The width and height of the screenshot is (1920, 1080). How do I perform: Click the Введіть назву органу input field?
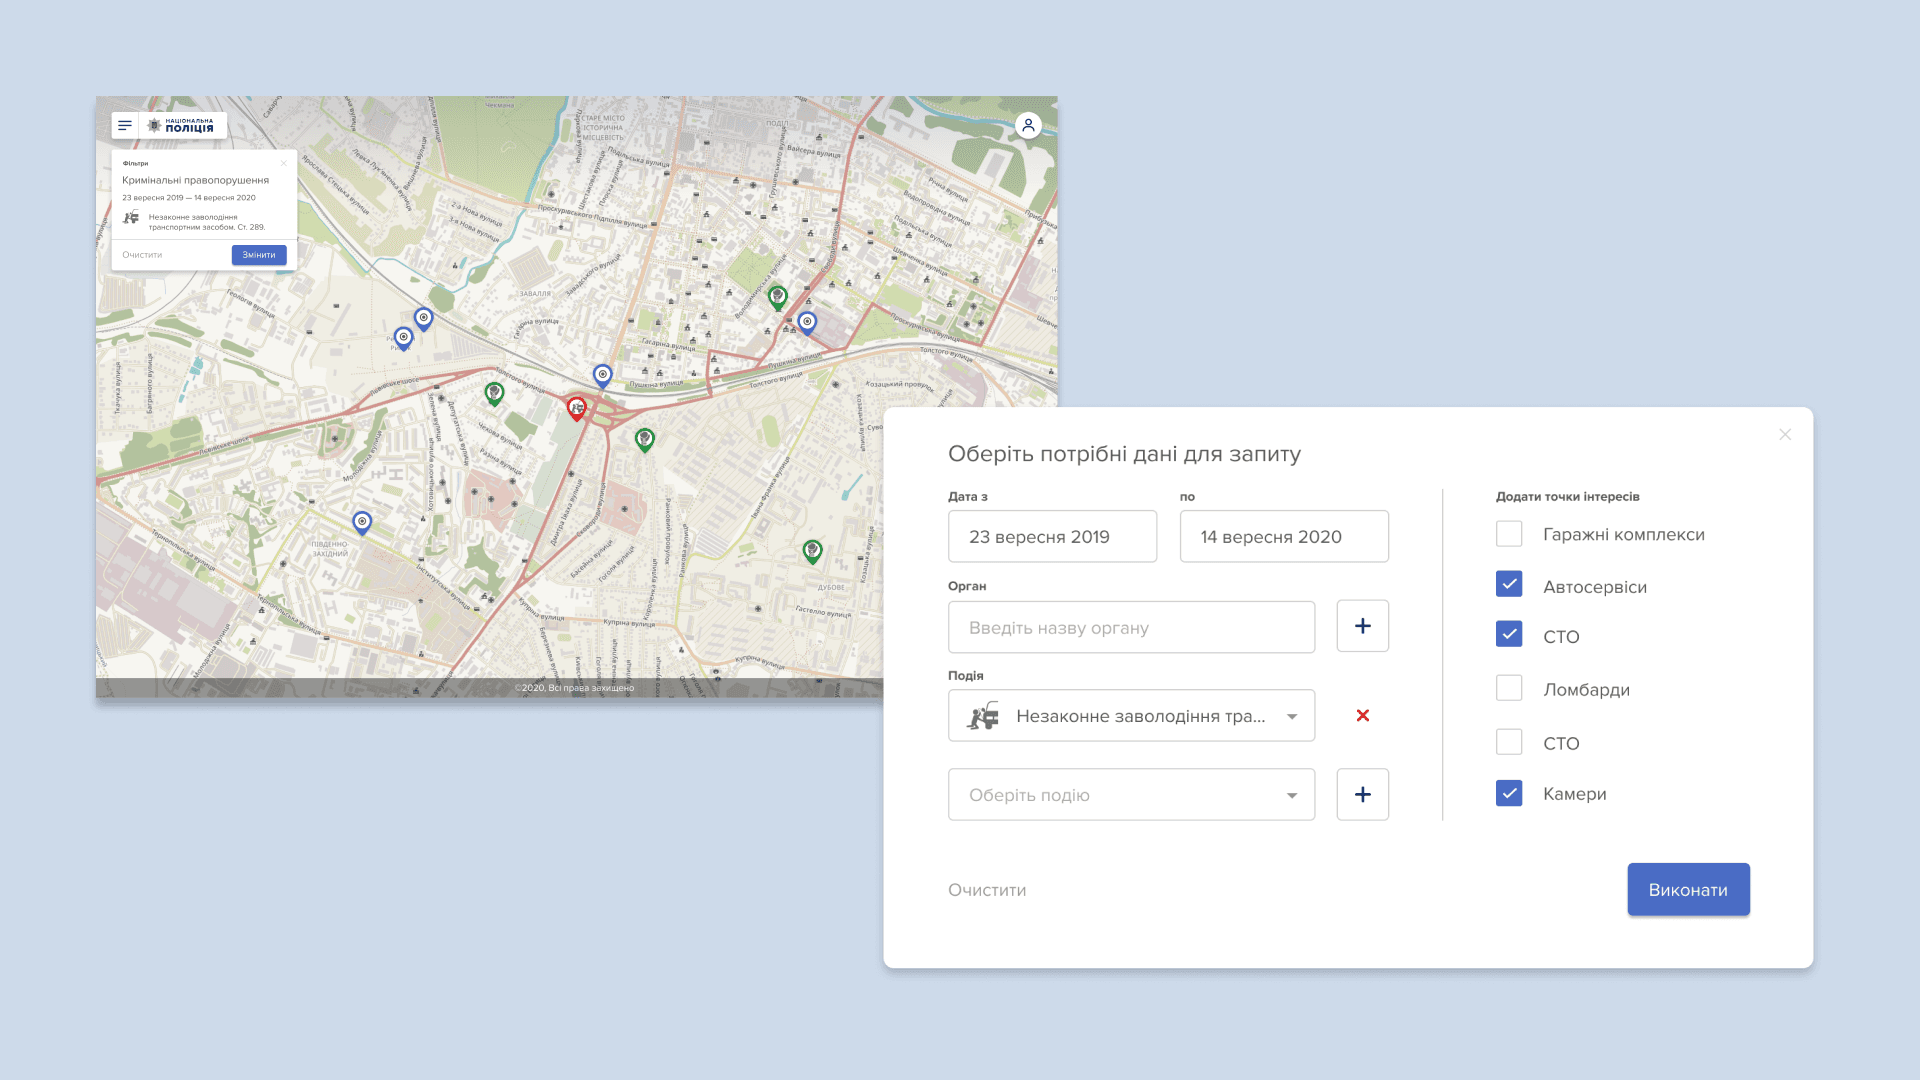coord(1131,628)
